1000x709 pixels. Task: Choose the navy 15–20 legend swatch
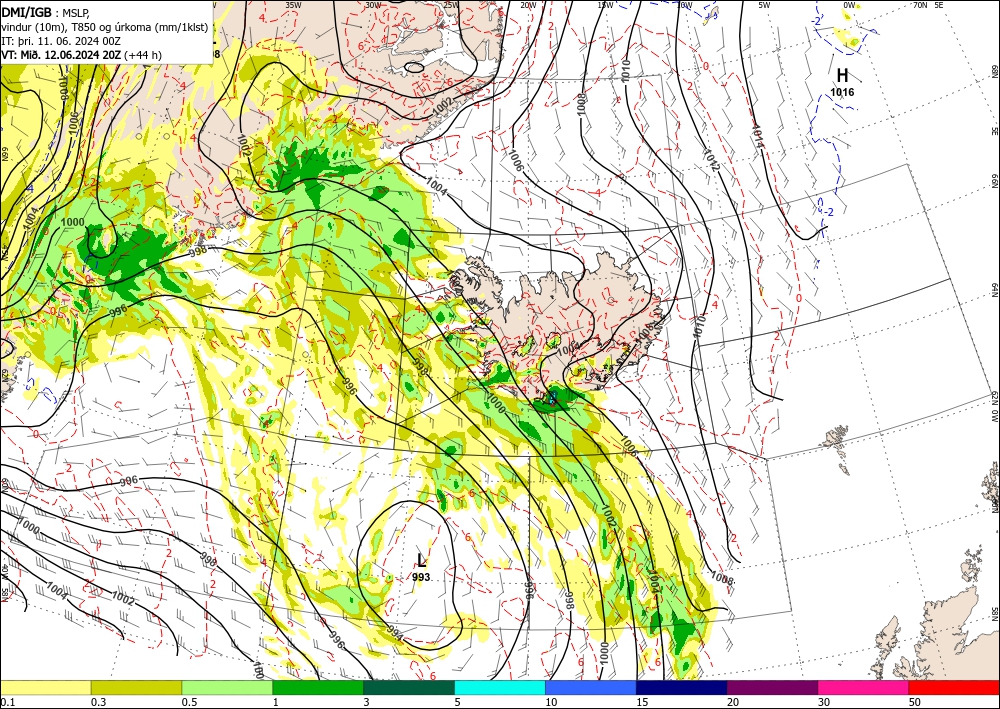tap(682, 687)
